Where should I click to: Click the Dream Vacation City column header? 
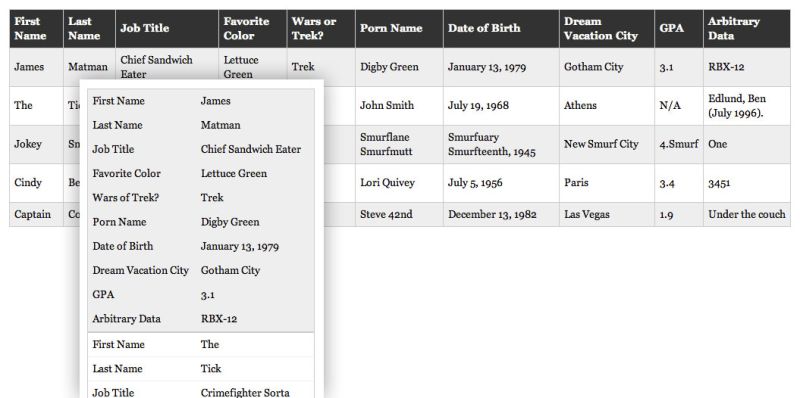pos(607,29)
